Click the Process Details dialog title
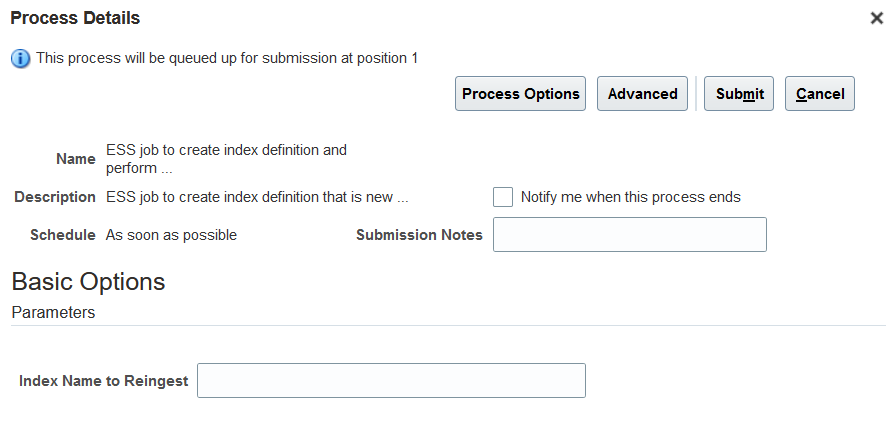 (x=75, y=18)
